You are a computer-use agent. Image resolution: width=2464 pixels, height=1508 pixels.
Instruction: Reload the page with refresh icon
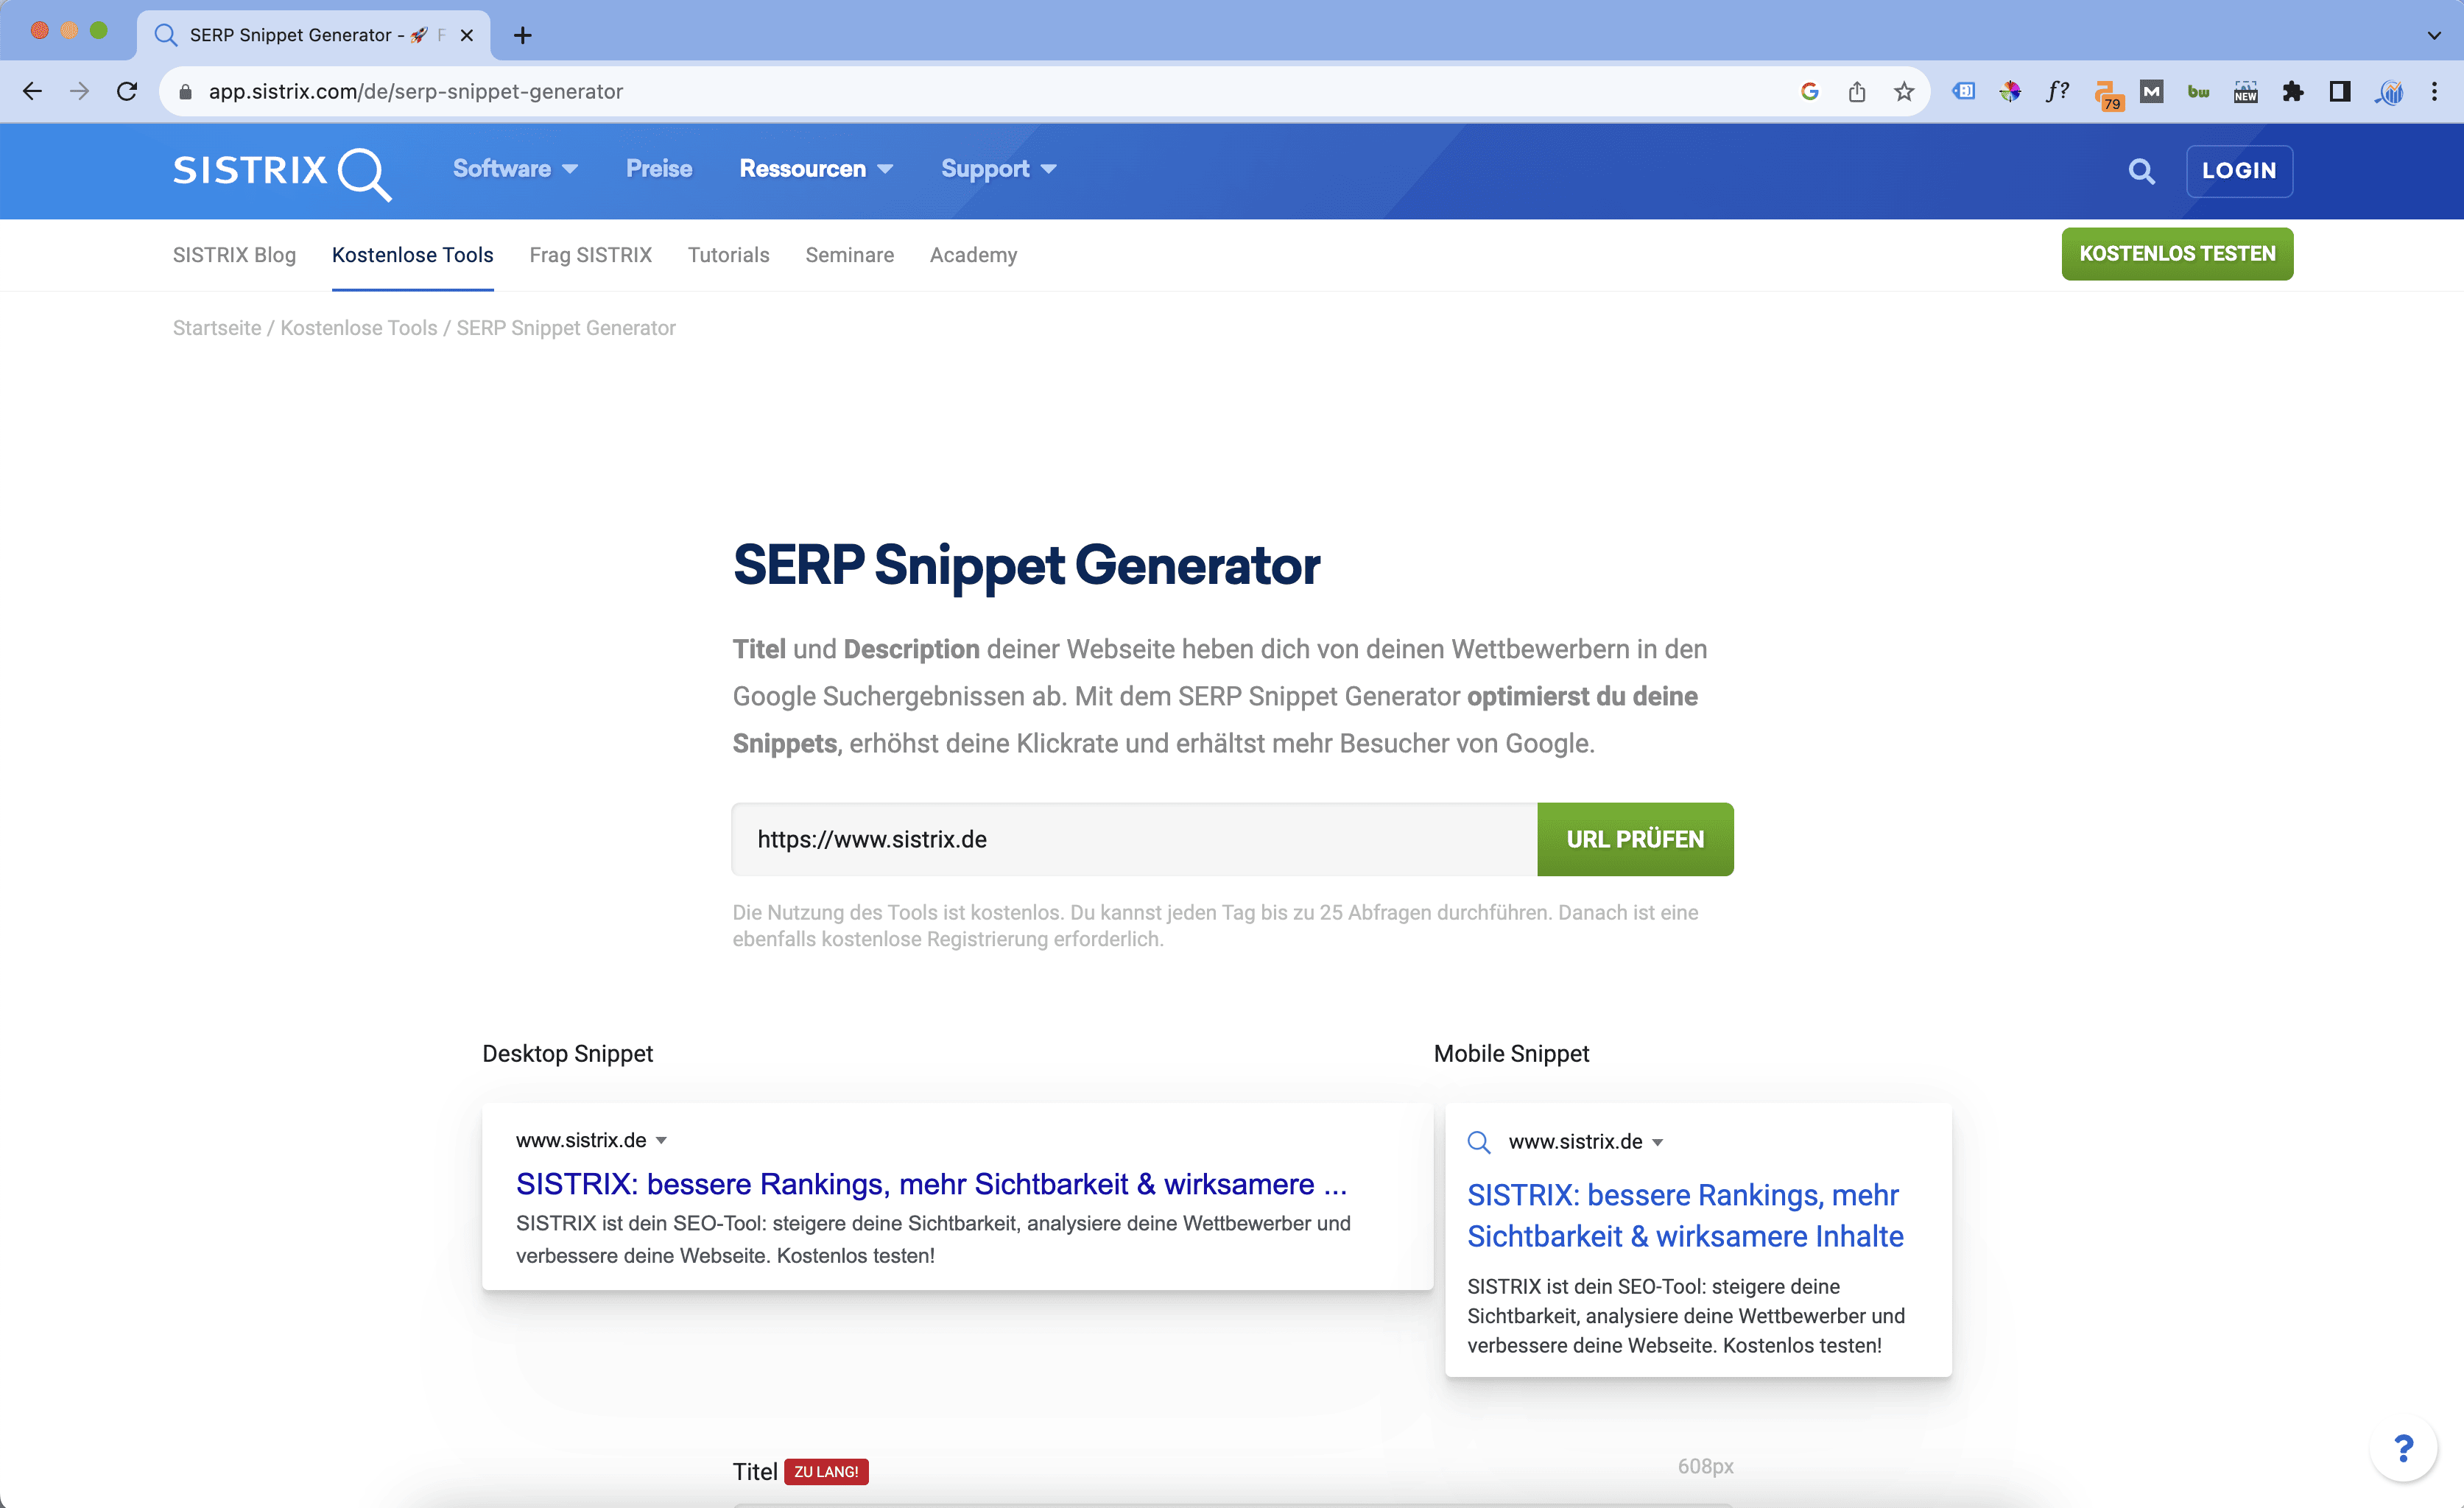127,92
